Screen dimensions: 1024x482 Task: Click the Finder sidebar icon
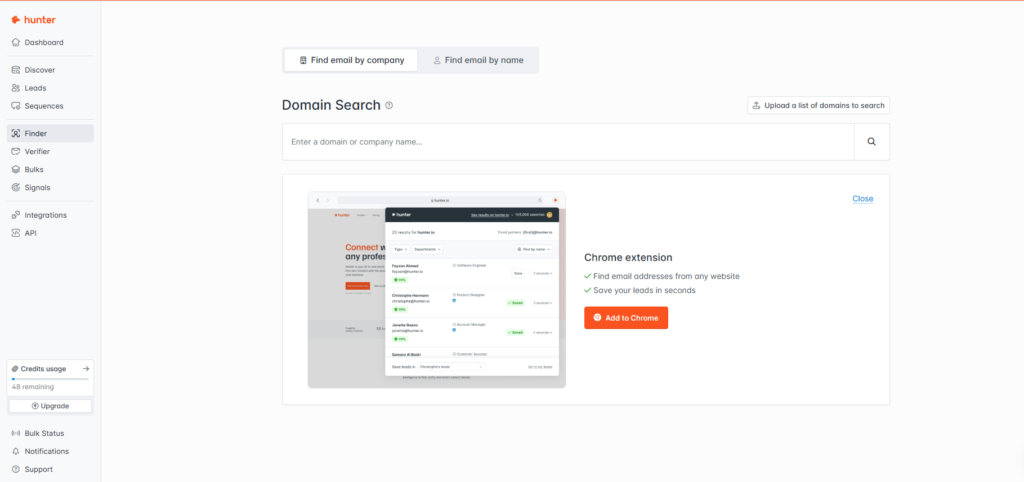tap(16, 133)
